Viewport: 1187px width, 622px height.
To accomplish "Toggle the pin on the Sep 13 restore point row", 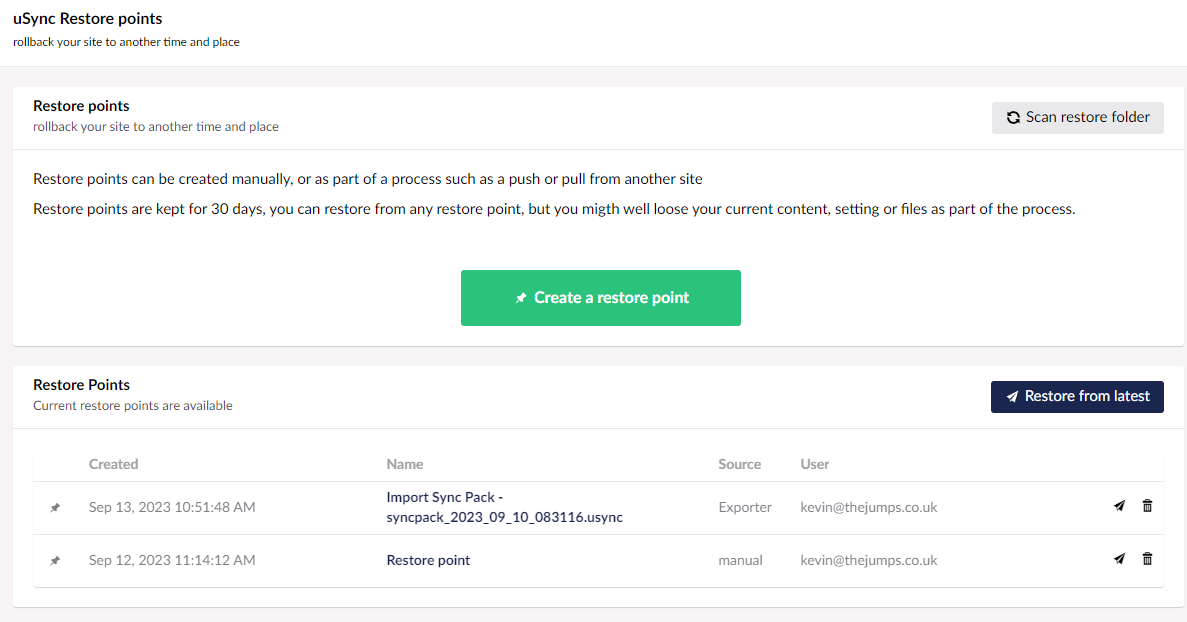I will pos(56,507).
